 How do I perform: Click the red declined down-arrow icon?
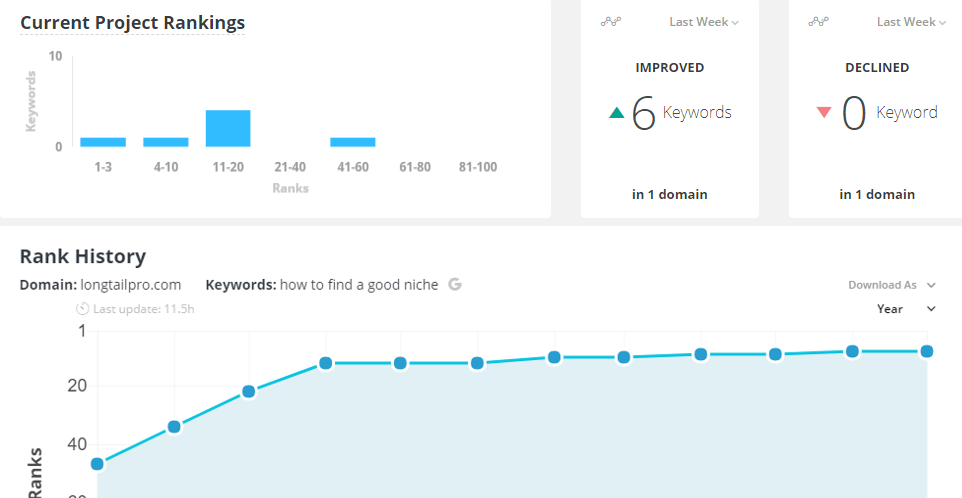click(x=824, y=113)
